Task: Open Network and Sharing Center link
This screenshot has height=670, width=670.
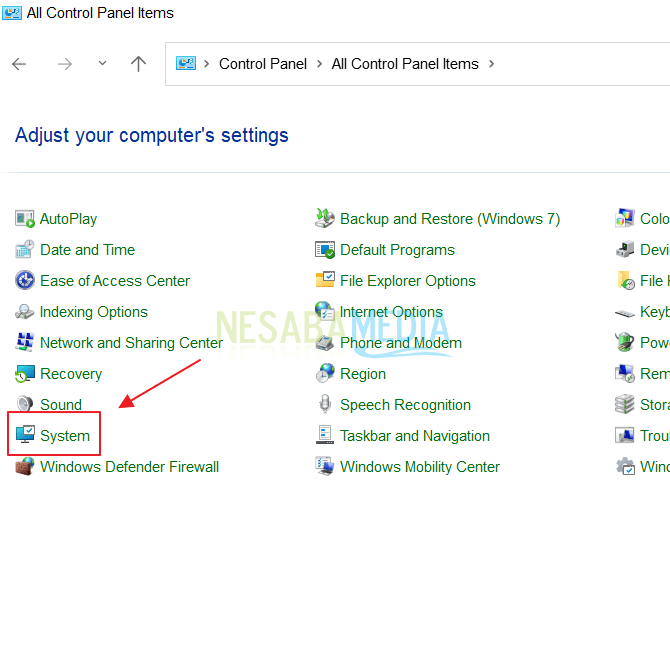Action: point(131,343)
